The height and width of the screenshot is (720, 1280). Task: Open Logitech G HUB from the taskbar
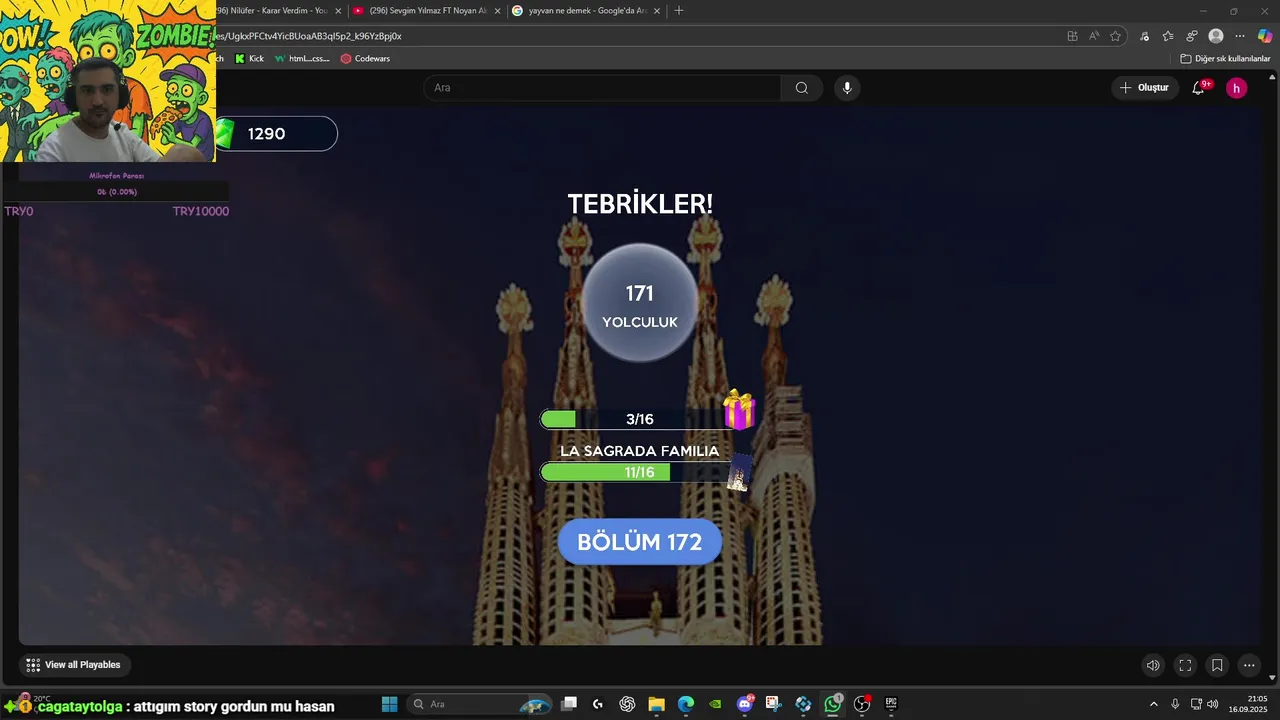click(598, 704)
